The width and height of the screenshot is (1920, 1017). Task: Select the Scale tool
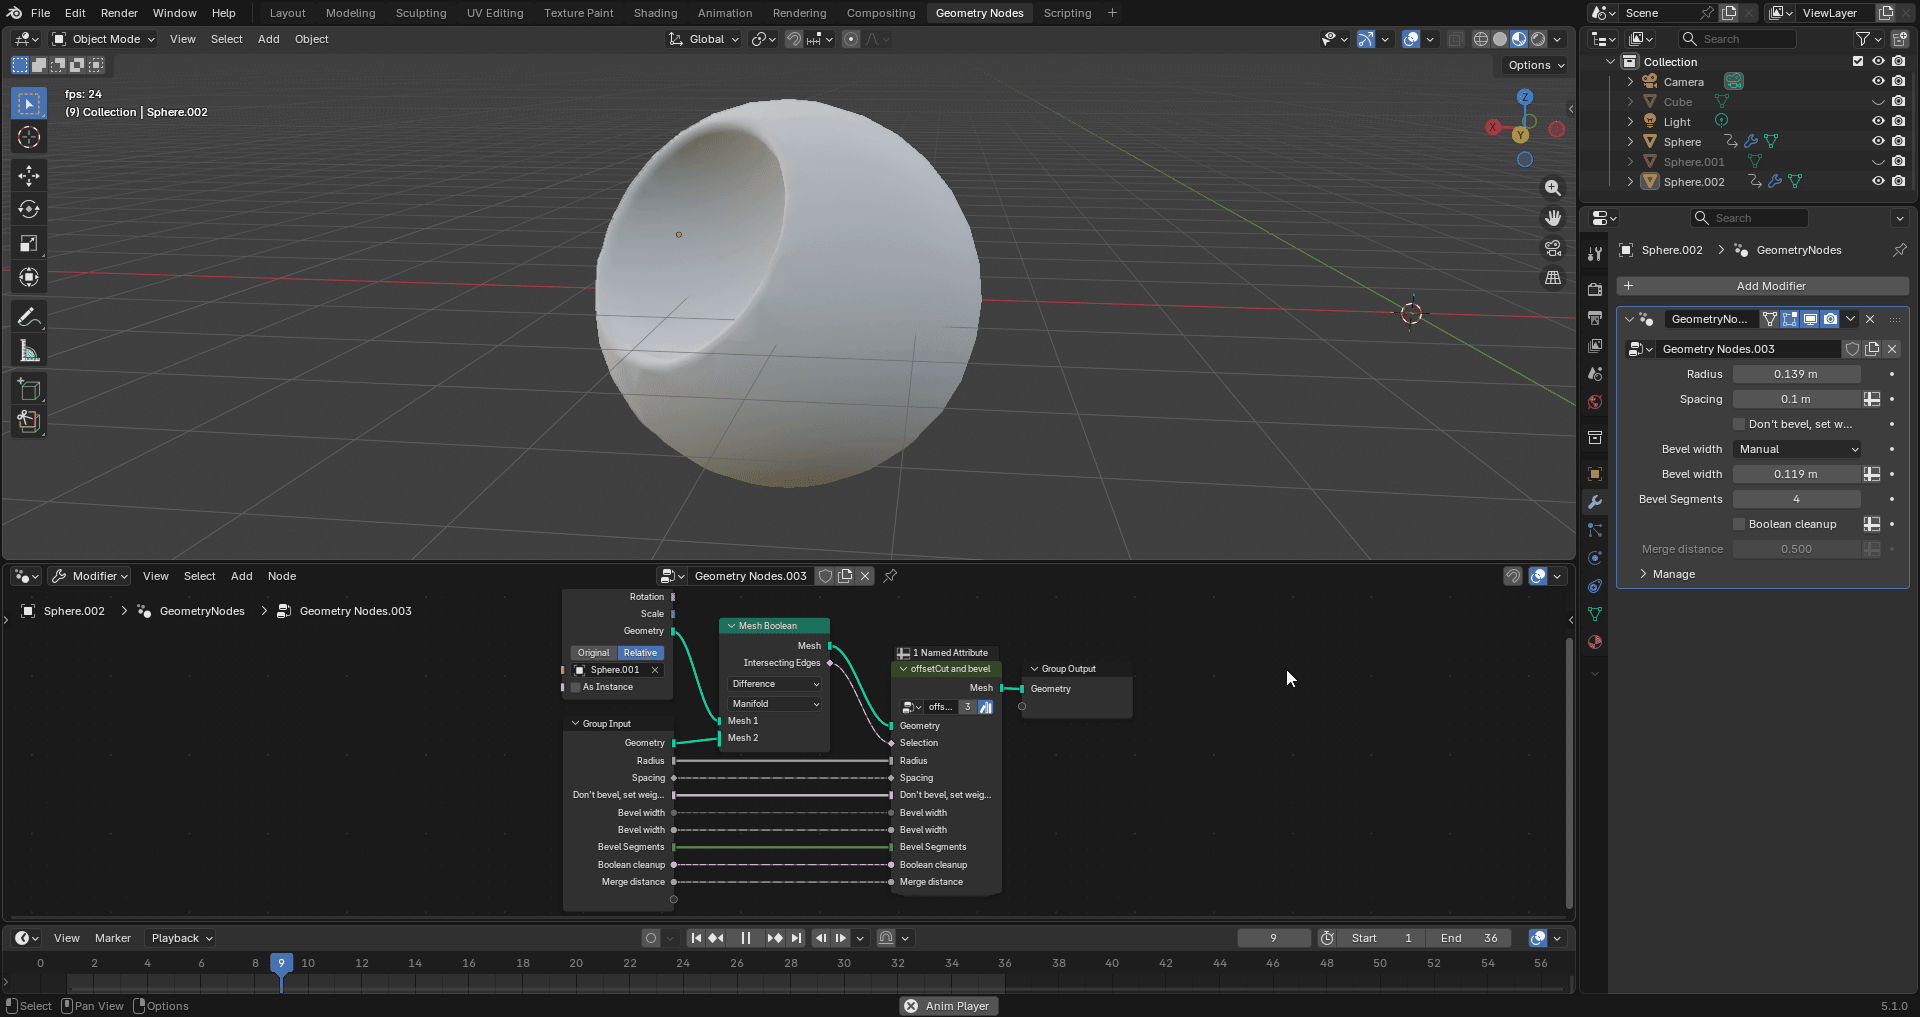pyautogui.click(x=29, y=244)
